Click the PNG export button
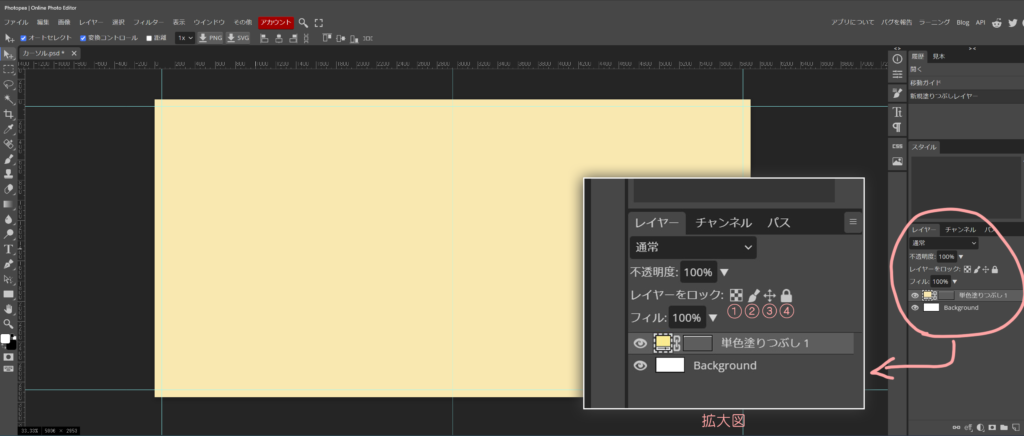 coord(210,38)
